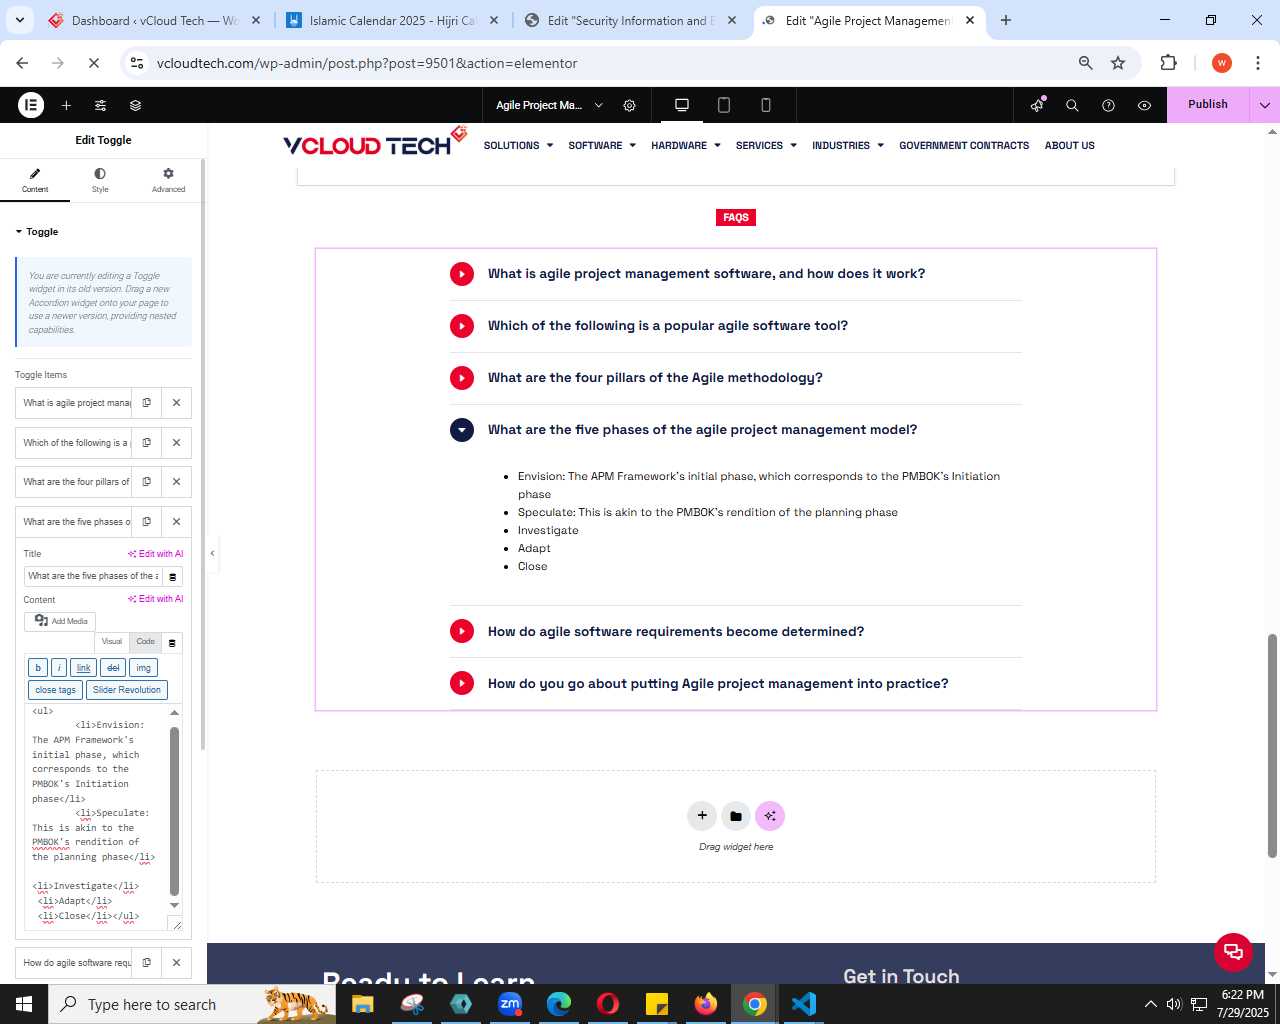Add template using the folder icon
The height and width of the screenshot is (1024, 1280).
point(736,816)
